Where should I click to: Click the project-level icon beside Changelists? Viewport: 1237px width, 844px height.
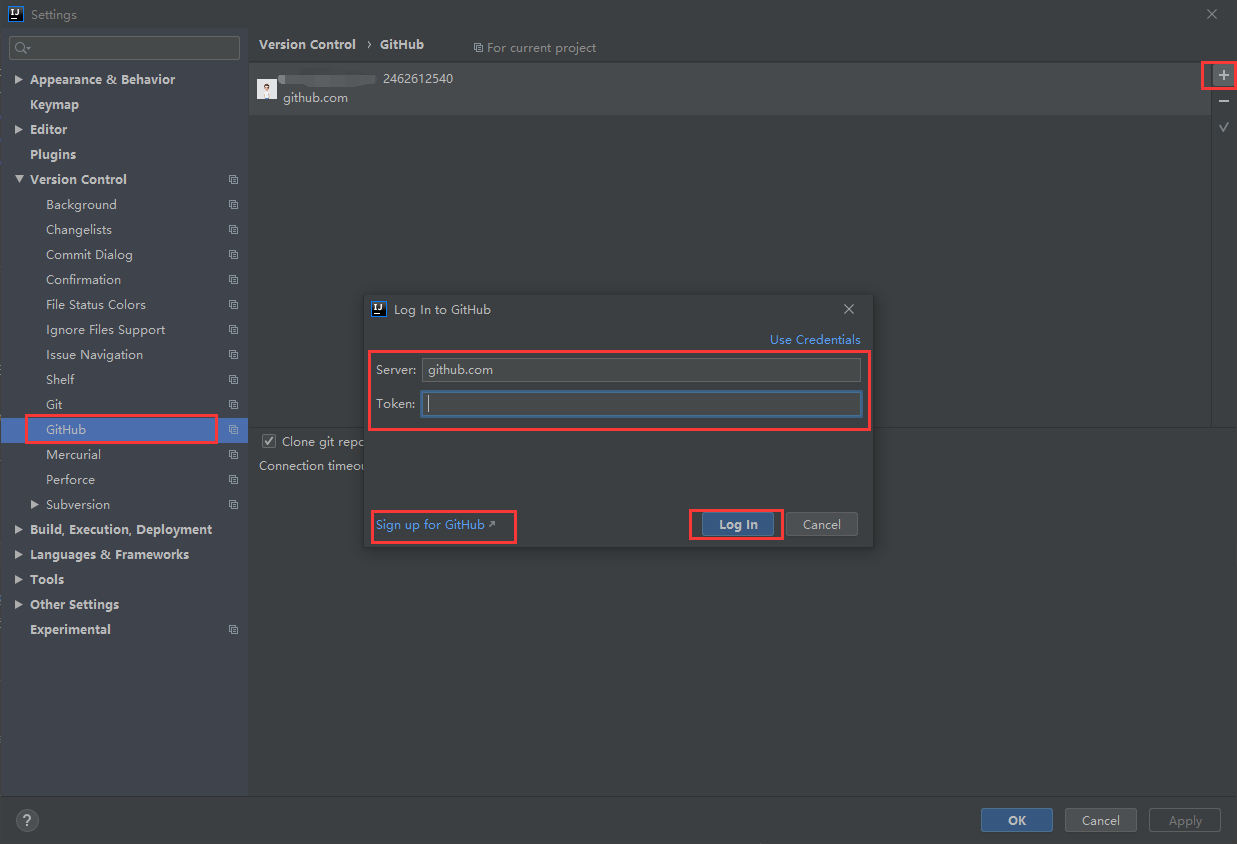(233, 230)
